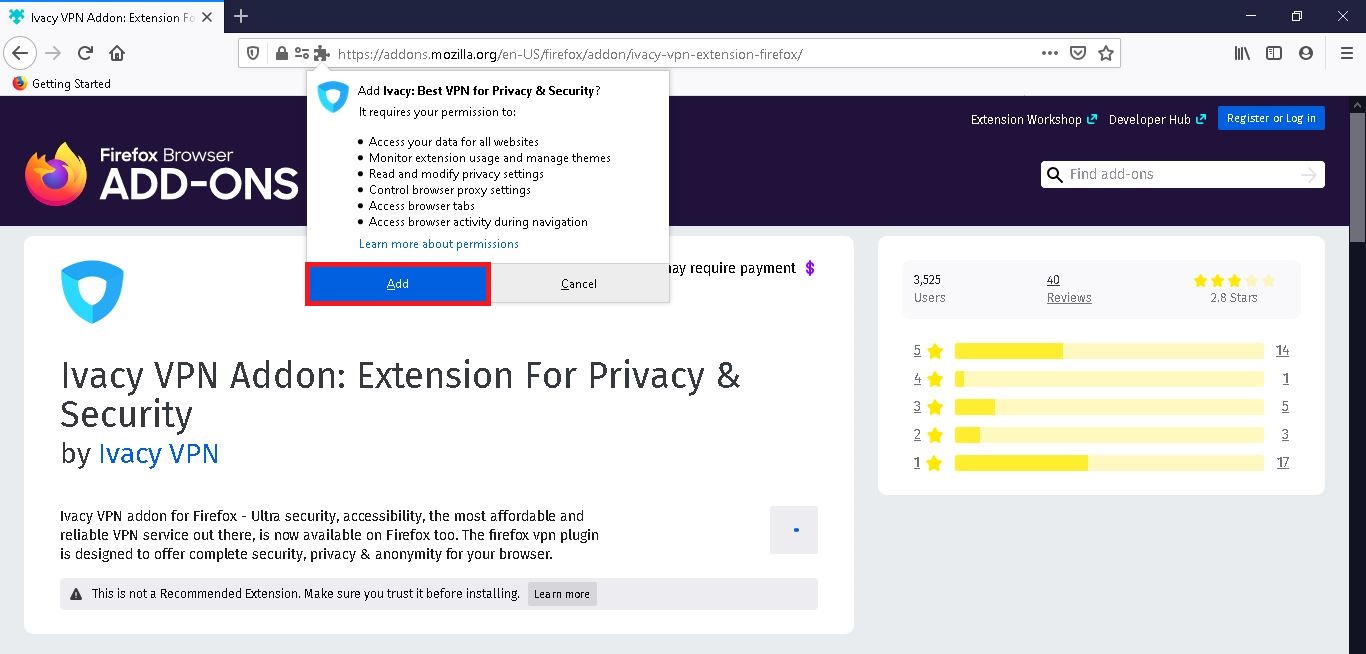Toggle the sidebar view
1366x654 pixels.
pos(1274,53)
